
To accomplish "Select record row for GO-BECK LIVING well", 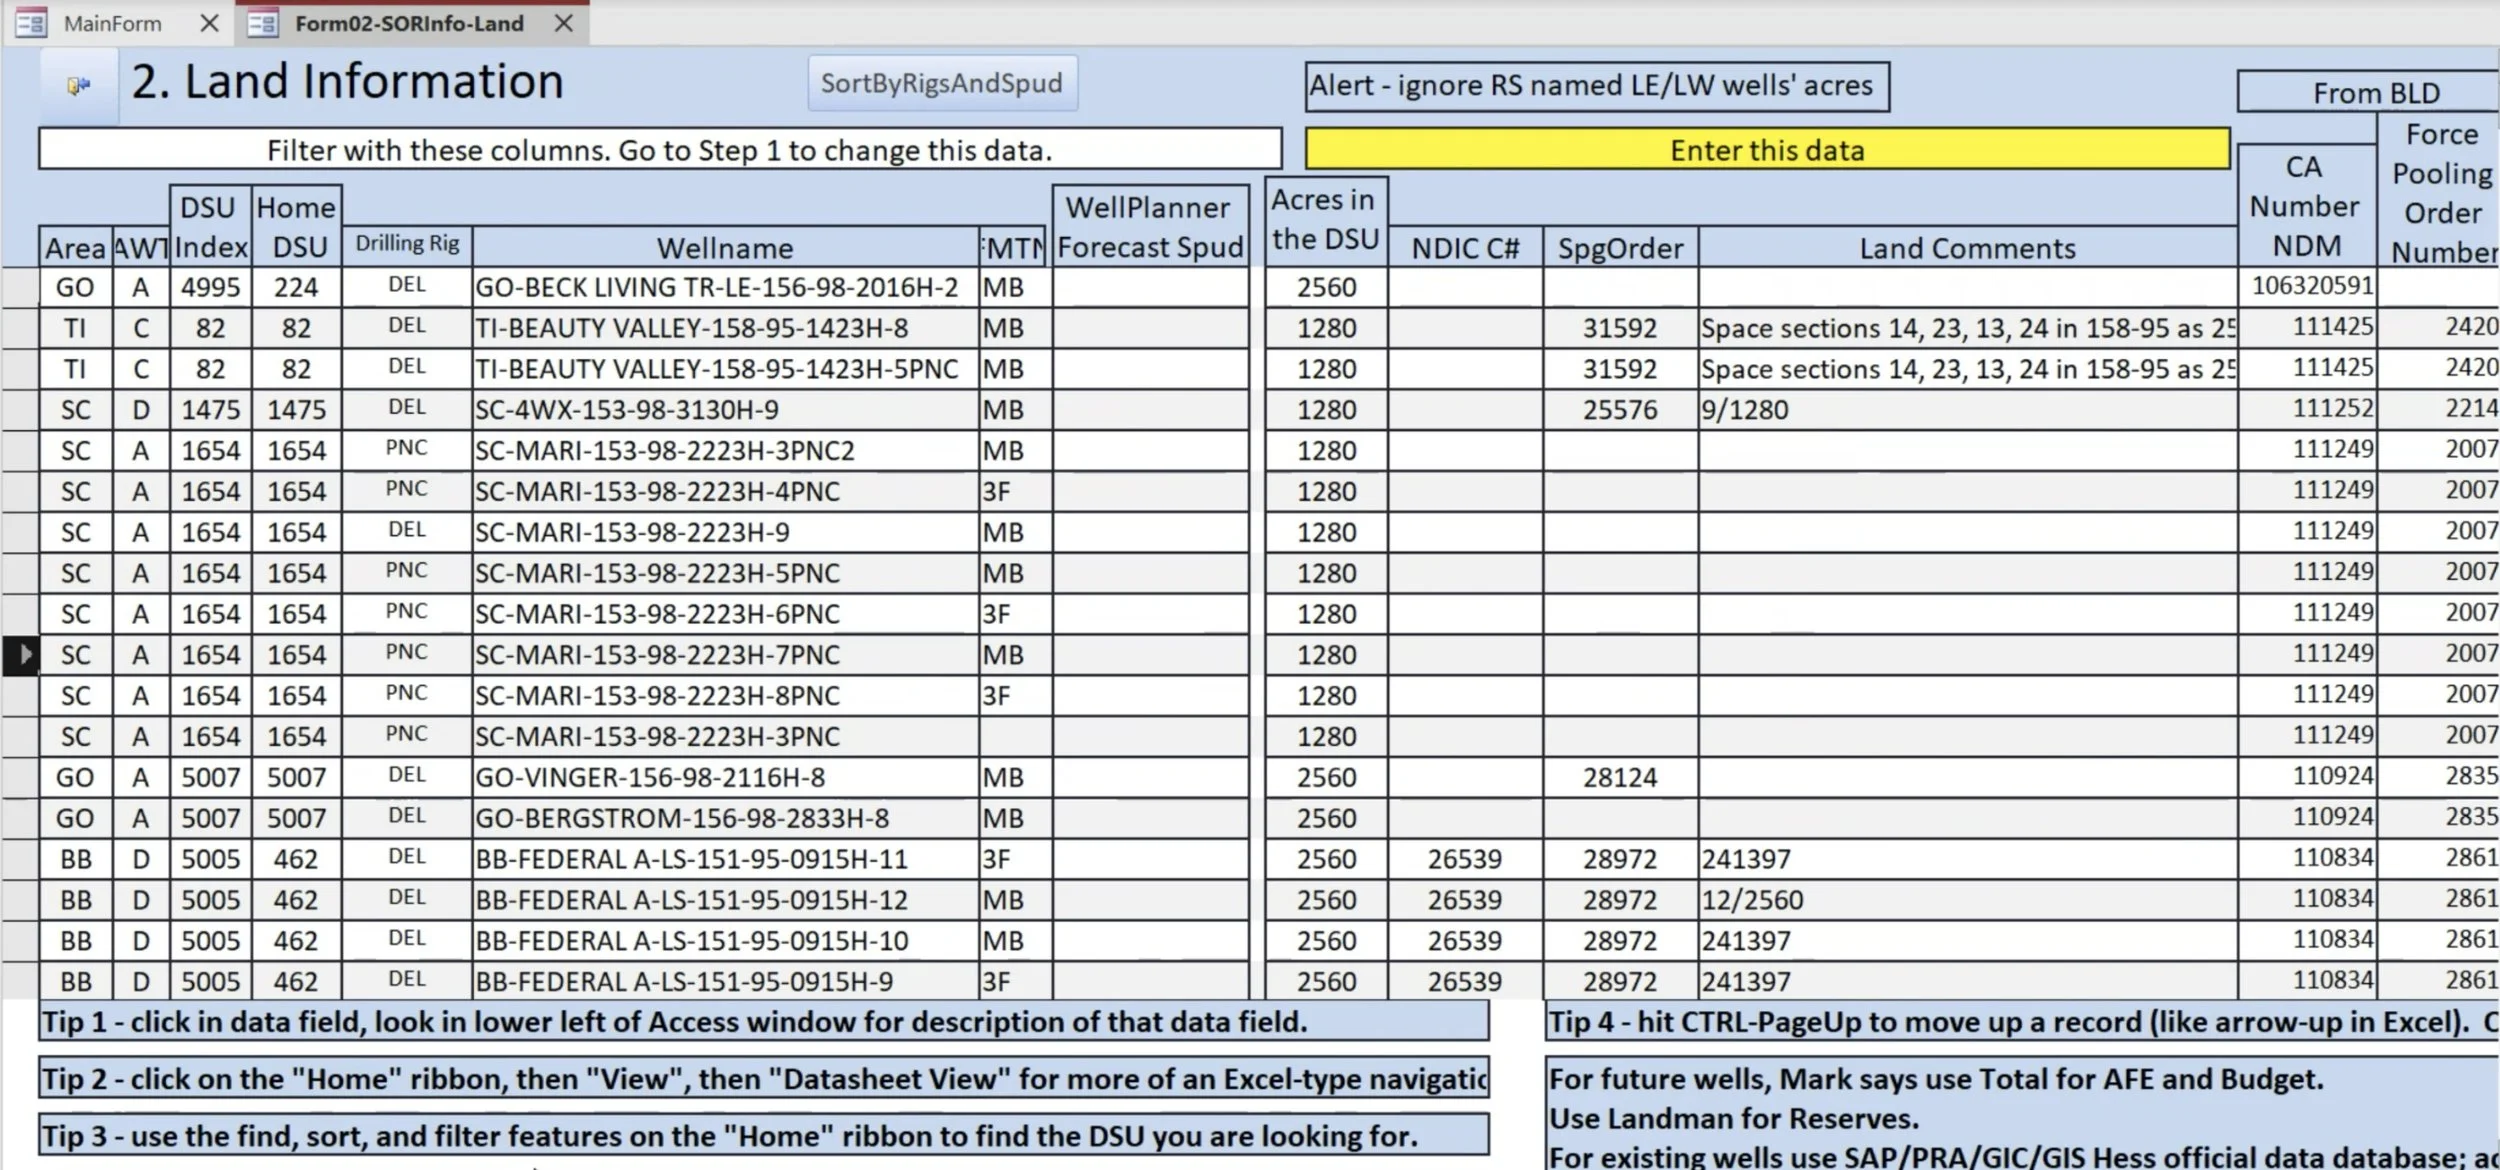I will (21, 288).
